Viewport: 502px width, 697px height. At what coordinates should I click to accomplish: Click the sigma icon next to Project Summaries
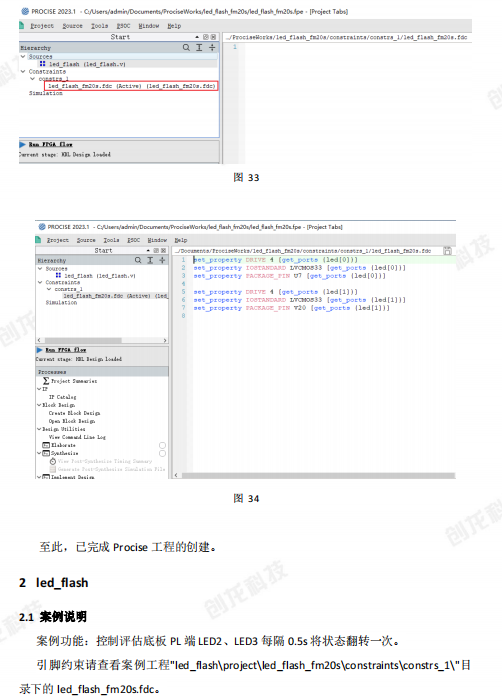tap(46, 381)
